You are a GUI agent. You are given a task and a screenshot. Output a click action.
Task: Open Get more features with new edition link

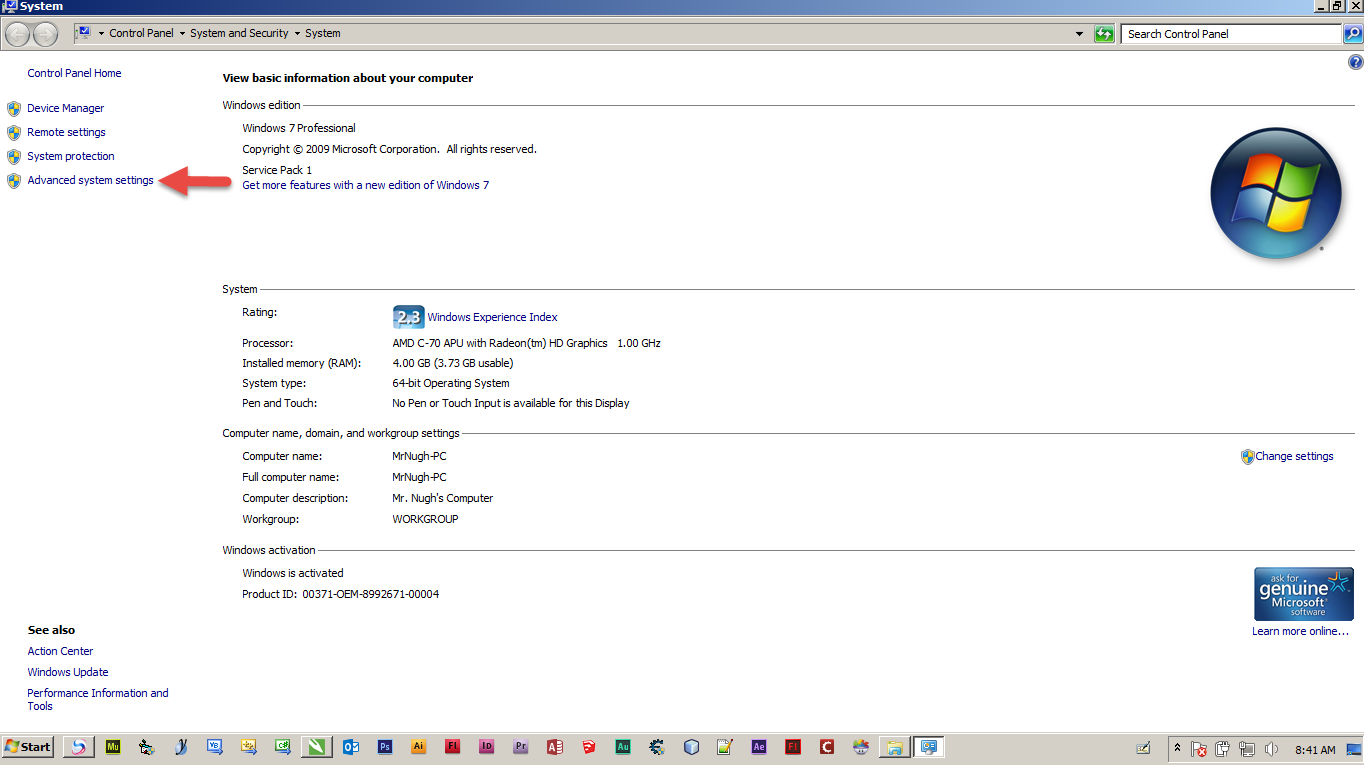tap(365, 185)
